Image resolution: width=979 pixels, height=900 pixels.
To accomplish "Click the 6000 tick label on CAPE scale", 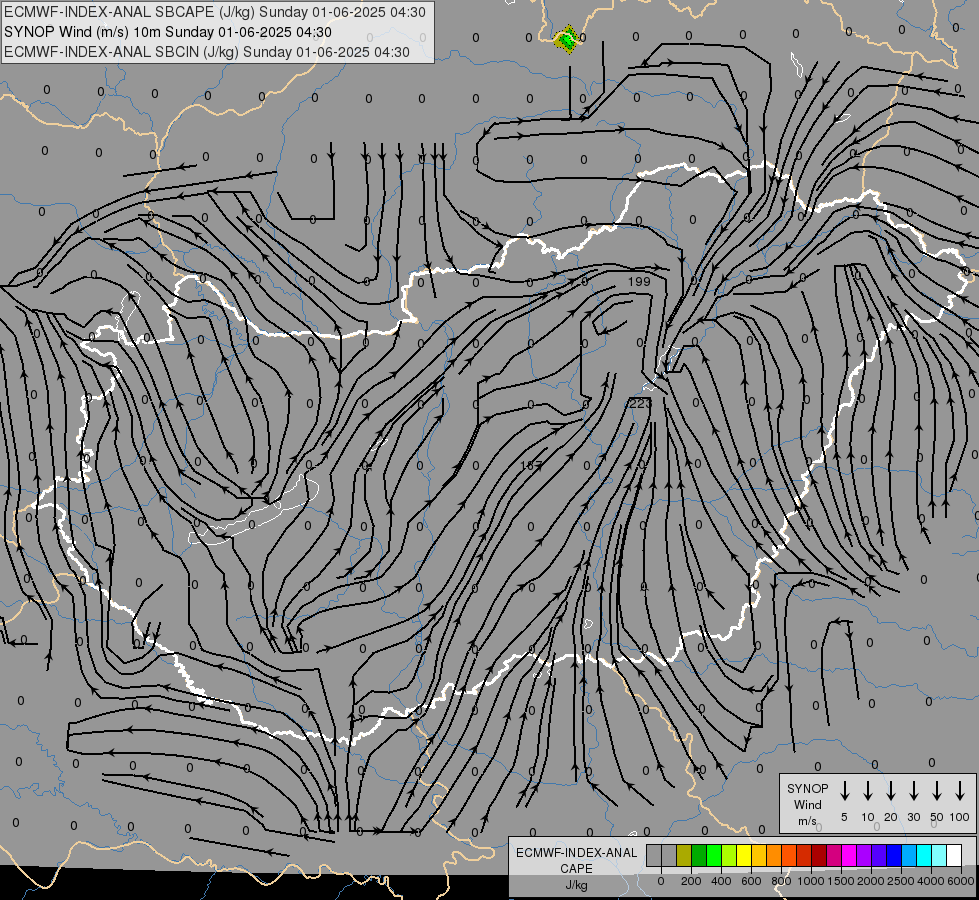I will [961, 881].
